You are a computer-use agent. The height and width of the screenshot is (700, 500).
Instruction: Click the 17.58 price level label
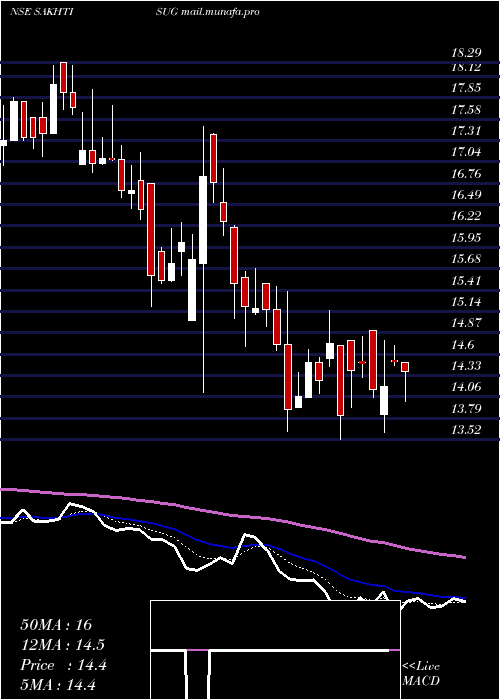click(x=466, y=110)
